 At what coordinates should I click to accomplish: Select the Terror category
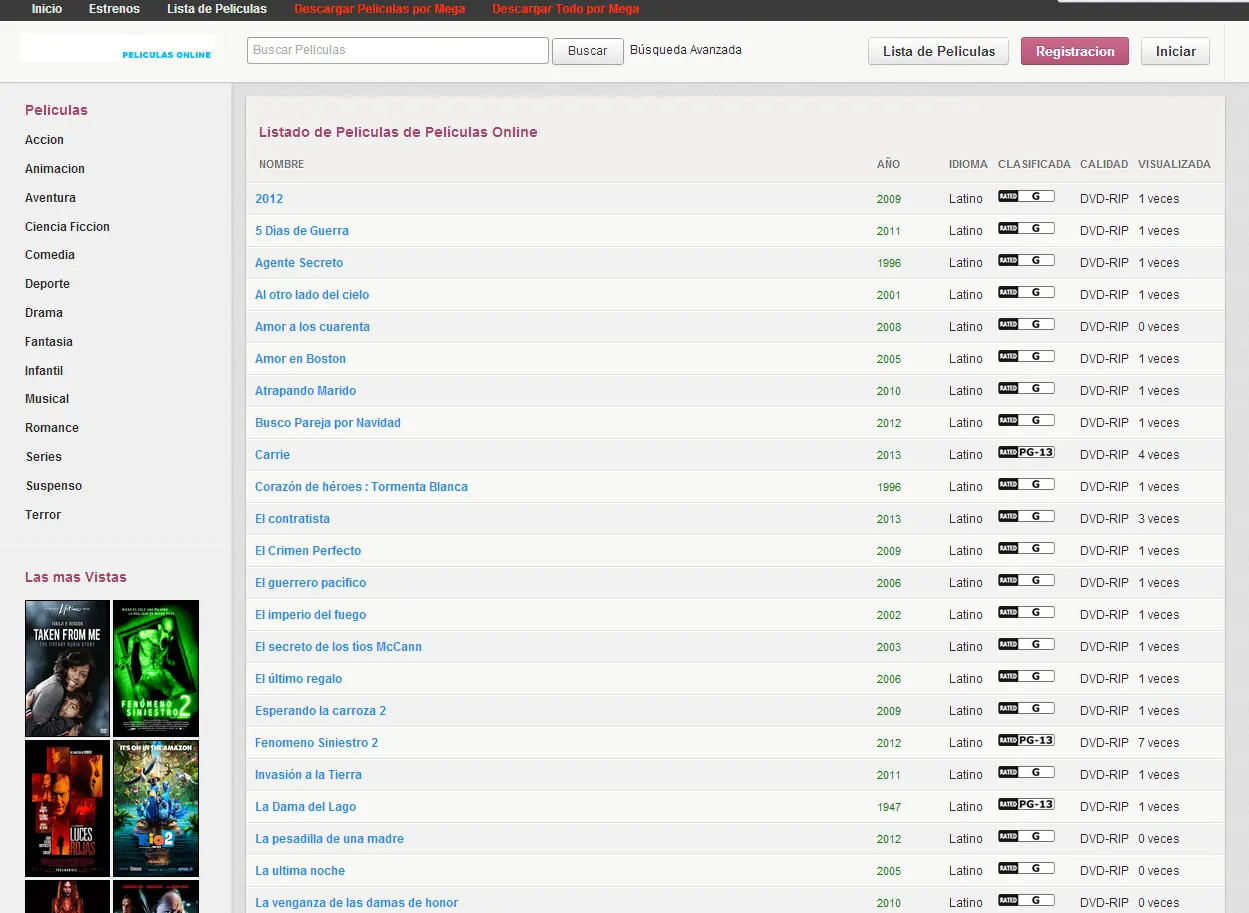point(43,515)
